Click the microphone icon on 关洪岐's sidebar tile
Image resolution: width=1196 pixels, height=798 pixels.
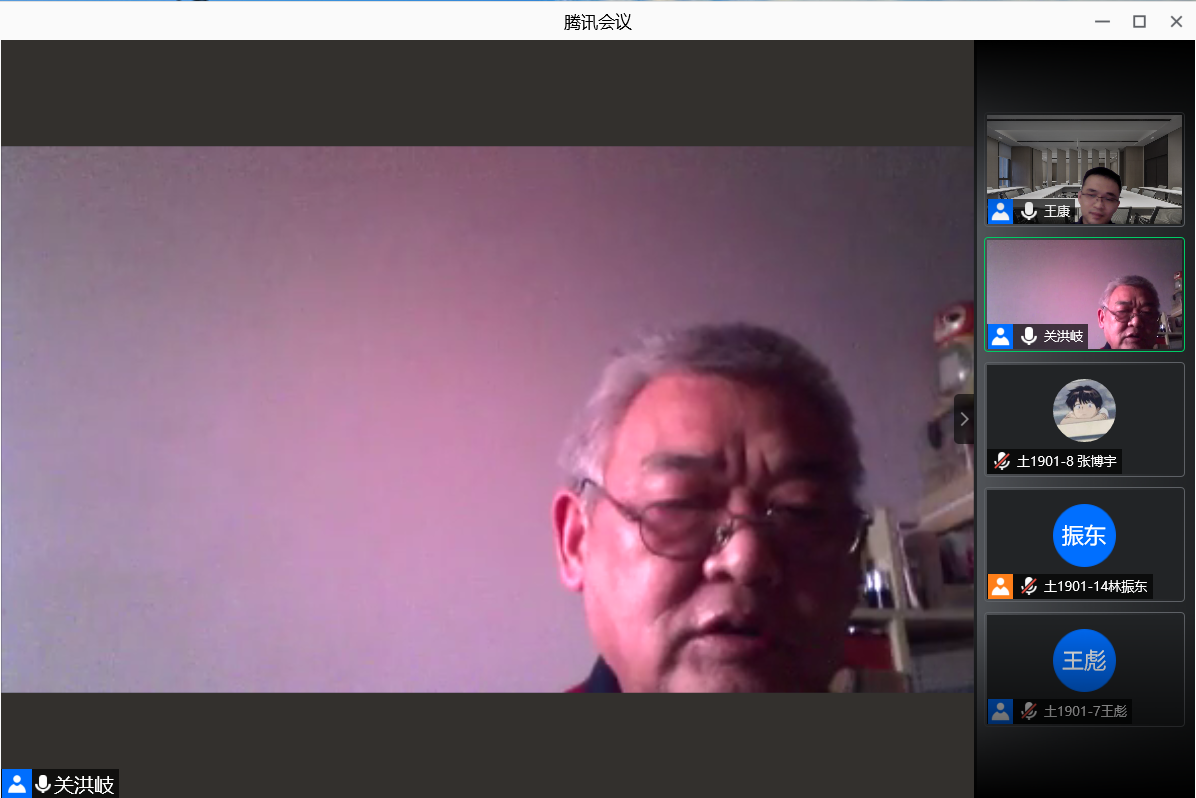pyautogui.click(x=1028, y=336)
